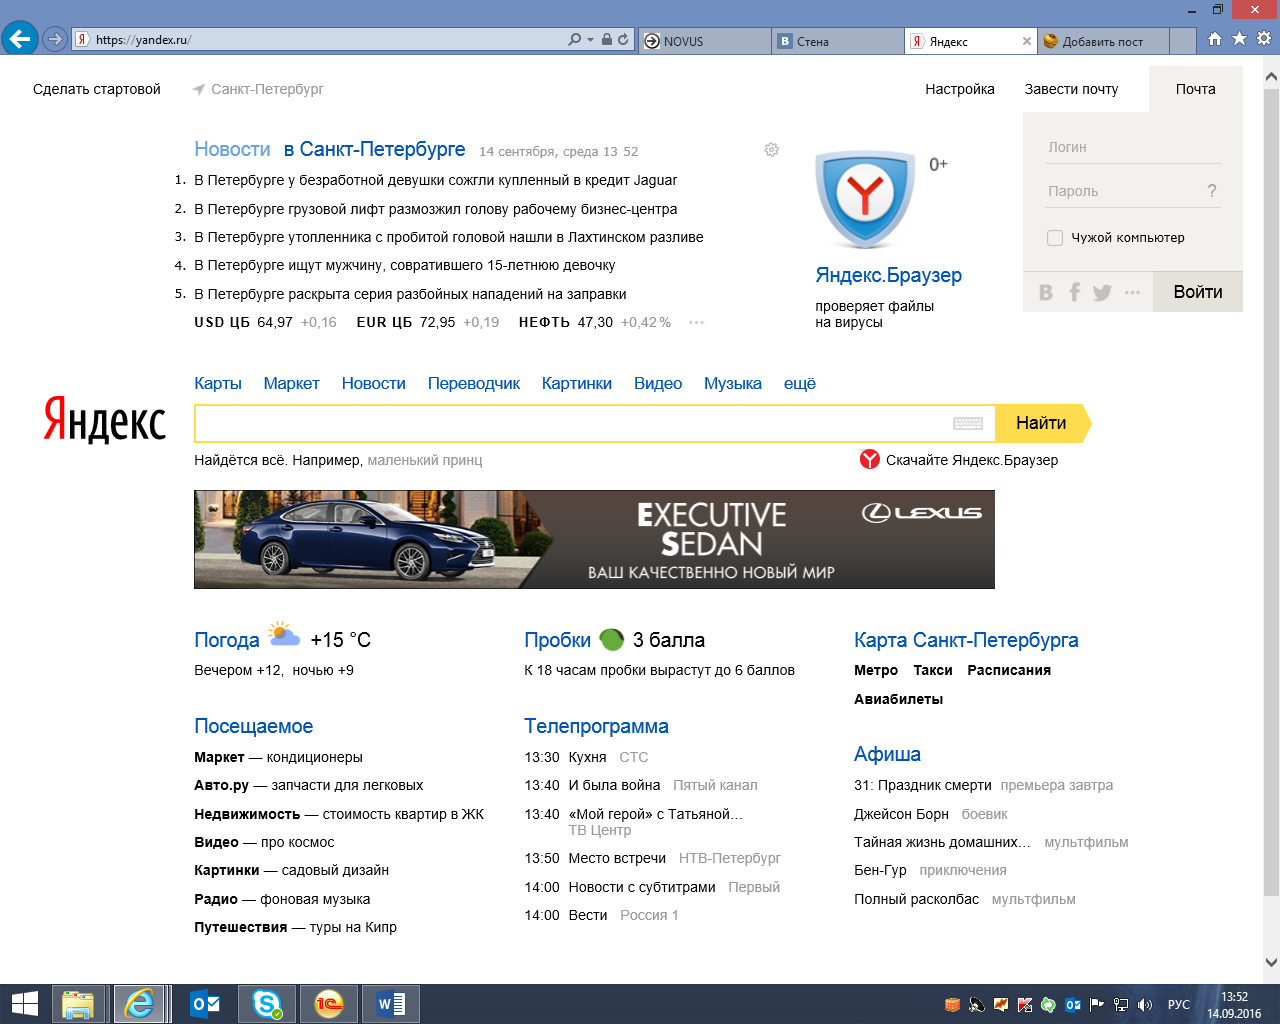Open the virtual keyboard icon in search
Viewport: 1280px width, 1024px height.
[x=968, y=423]
